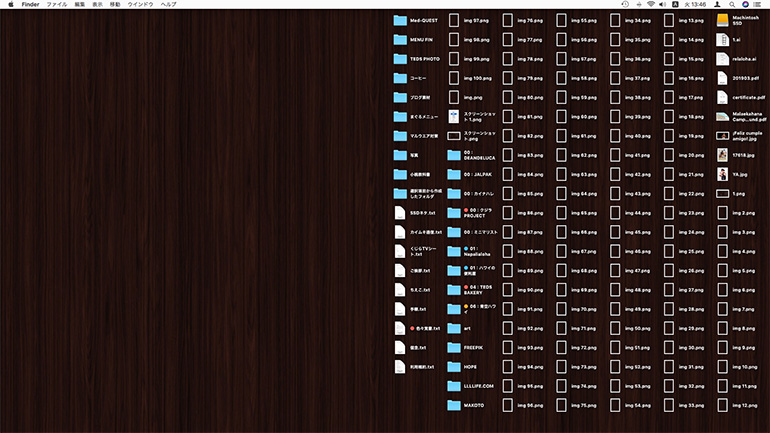Image resolution: width=770 pixels, height=433 pixels.
Task: Select the FREEPIK folder
Action: point(454,347)
